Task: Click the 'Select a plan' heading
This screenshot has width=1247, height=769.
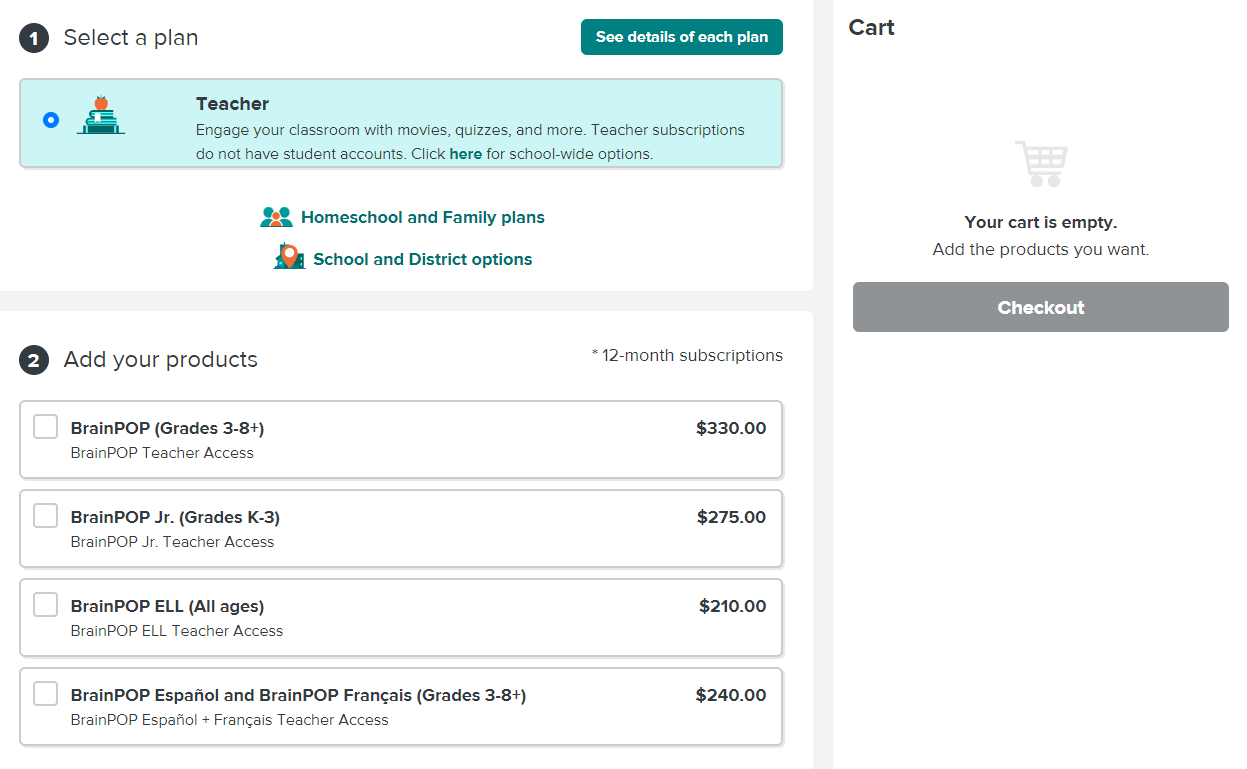Action: [131, 38]
